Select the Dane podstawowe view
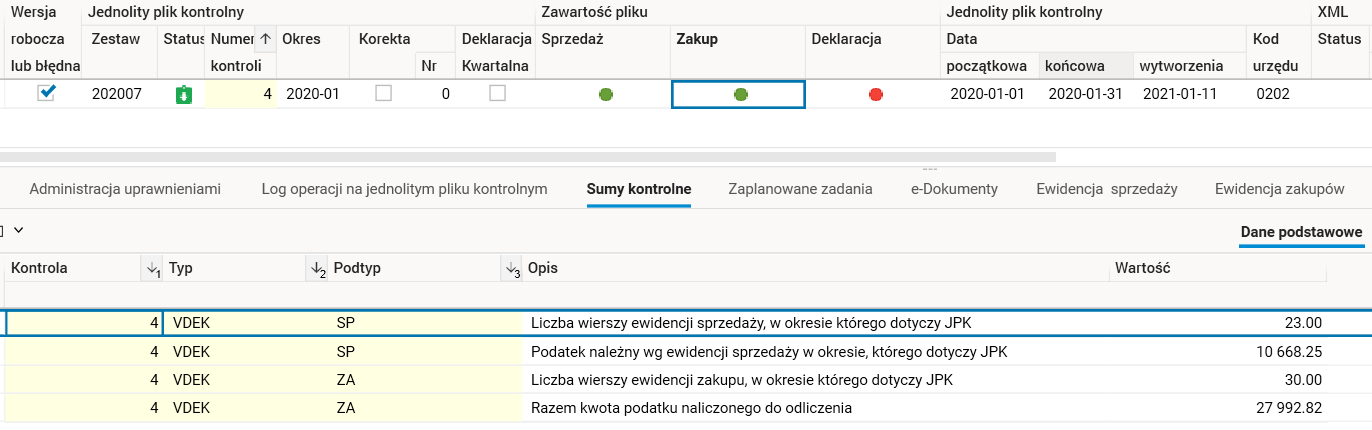1372x430 pixels. [x=1301, y=233]
